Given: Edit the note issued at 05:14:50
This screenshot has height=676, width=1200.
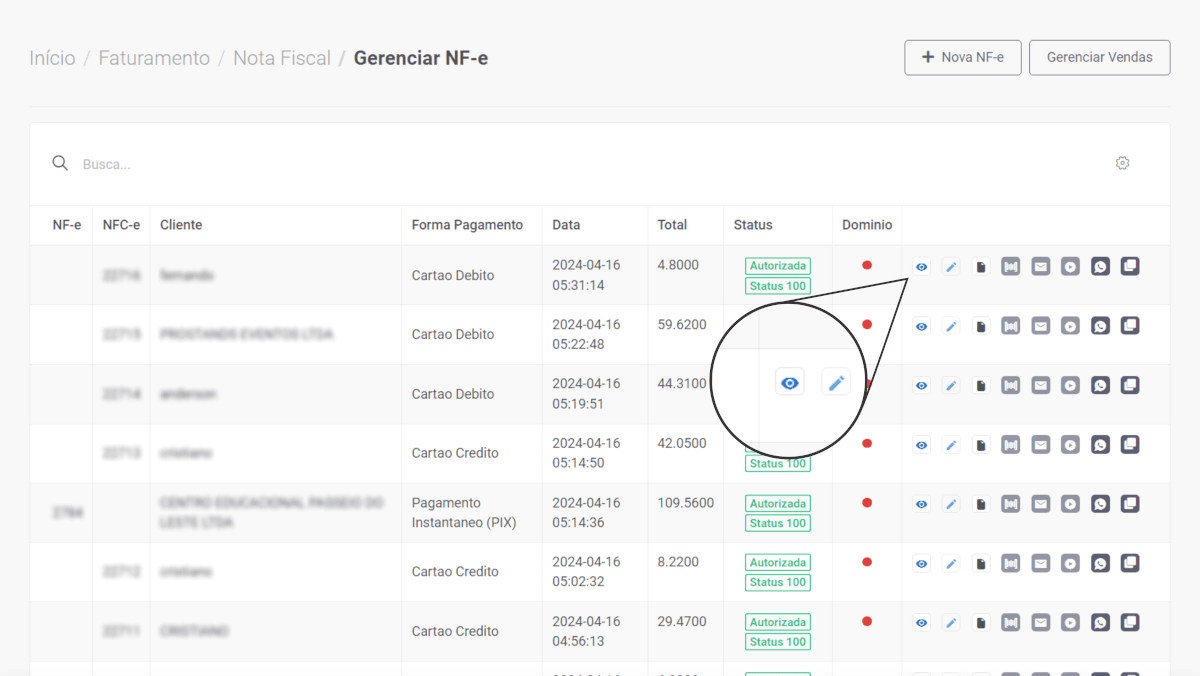Looking at the screenshot, I should [x=951, y=445].
